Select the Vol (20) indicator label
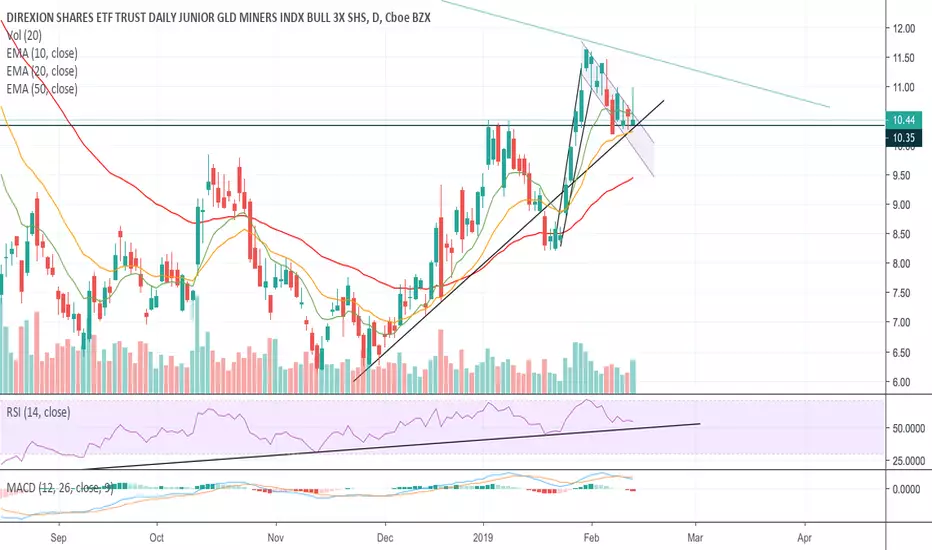 [x=24, y=36]
